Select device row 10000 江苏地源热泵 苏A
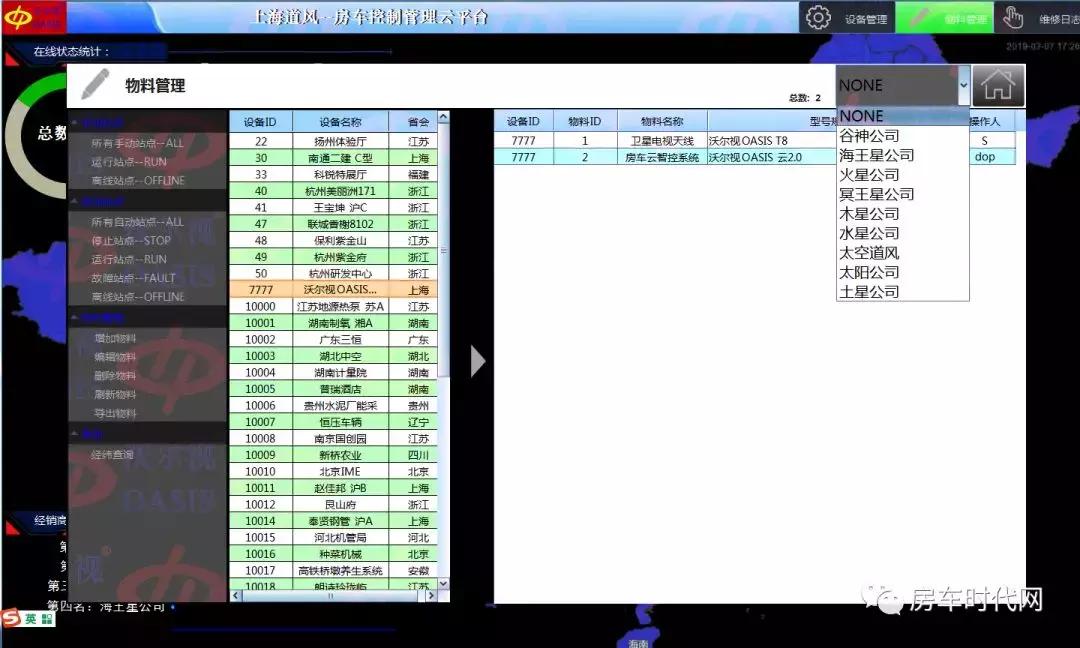Image resolution: width=1080 pixels, height=648 pixels. tap(333, 306)
